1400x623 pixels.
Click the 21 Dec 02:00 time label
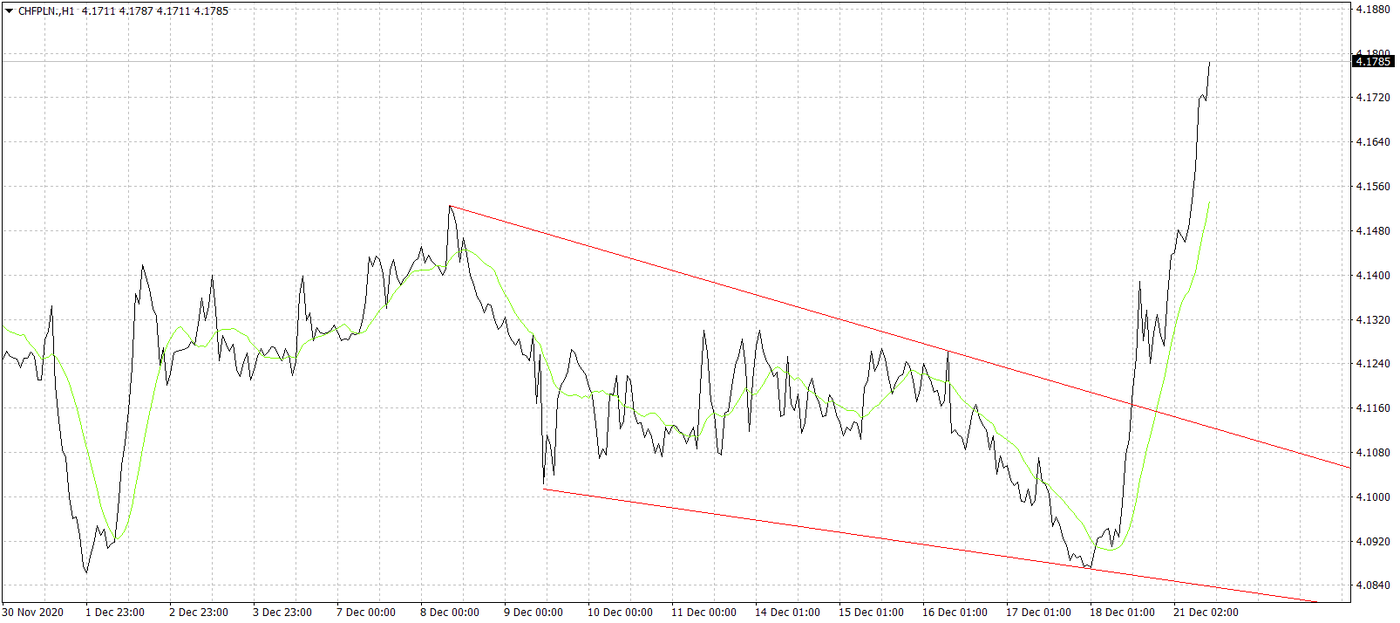(1204, 612)
